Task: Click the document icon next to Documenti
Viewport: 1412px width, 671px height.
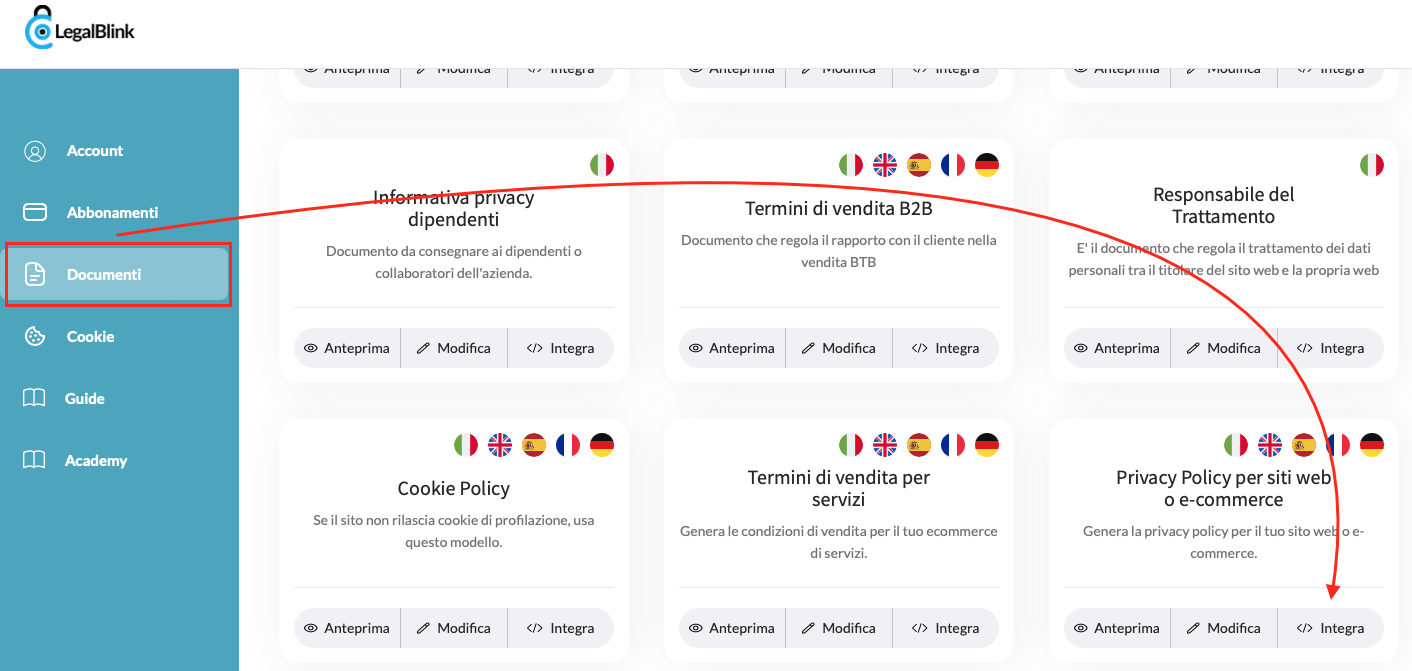Action: pyautogui.click(x=35, y=274)
